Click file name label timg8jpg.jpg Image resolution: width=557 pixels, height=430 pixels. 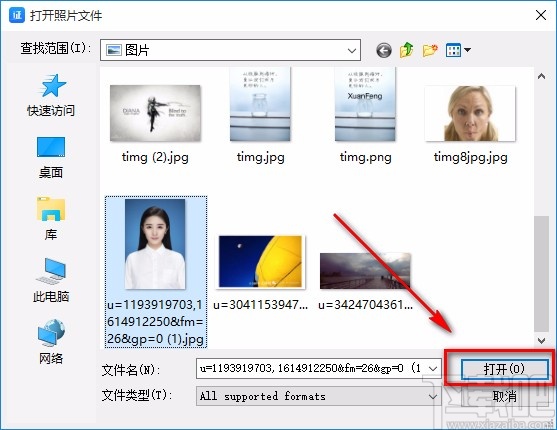pyautogui.click(x=470, y=157)
